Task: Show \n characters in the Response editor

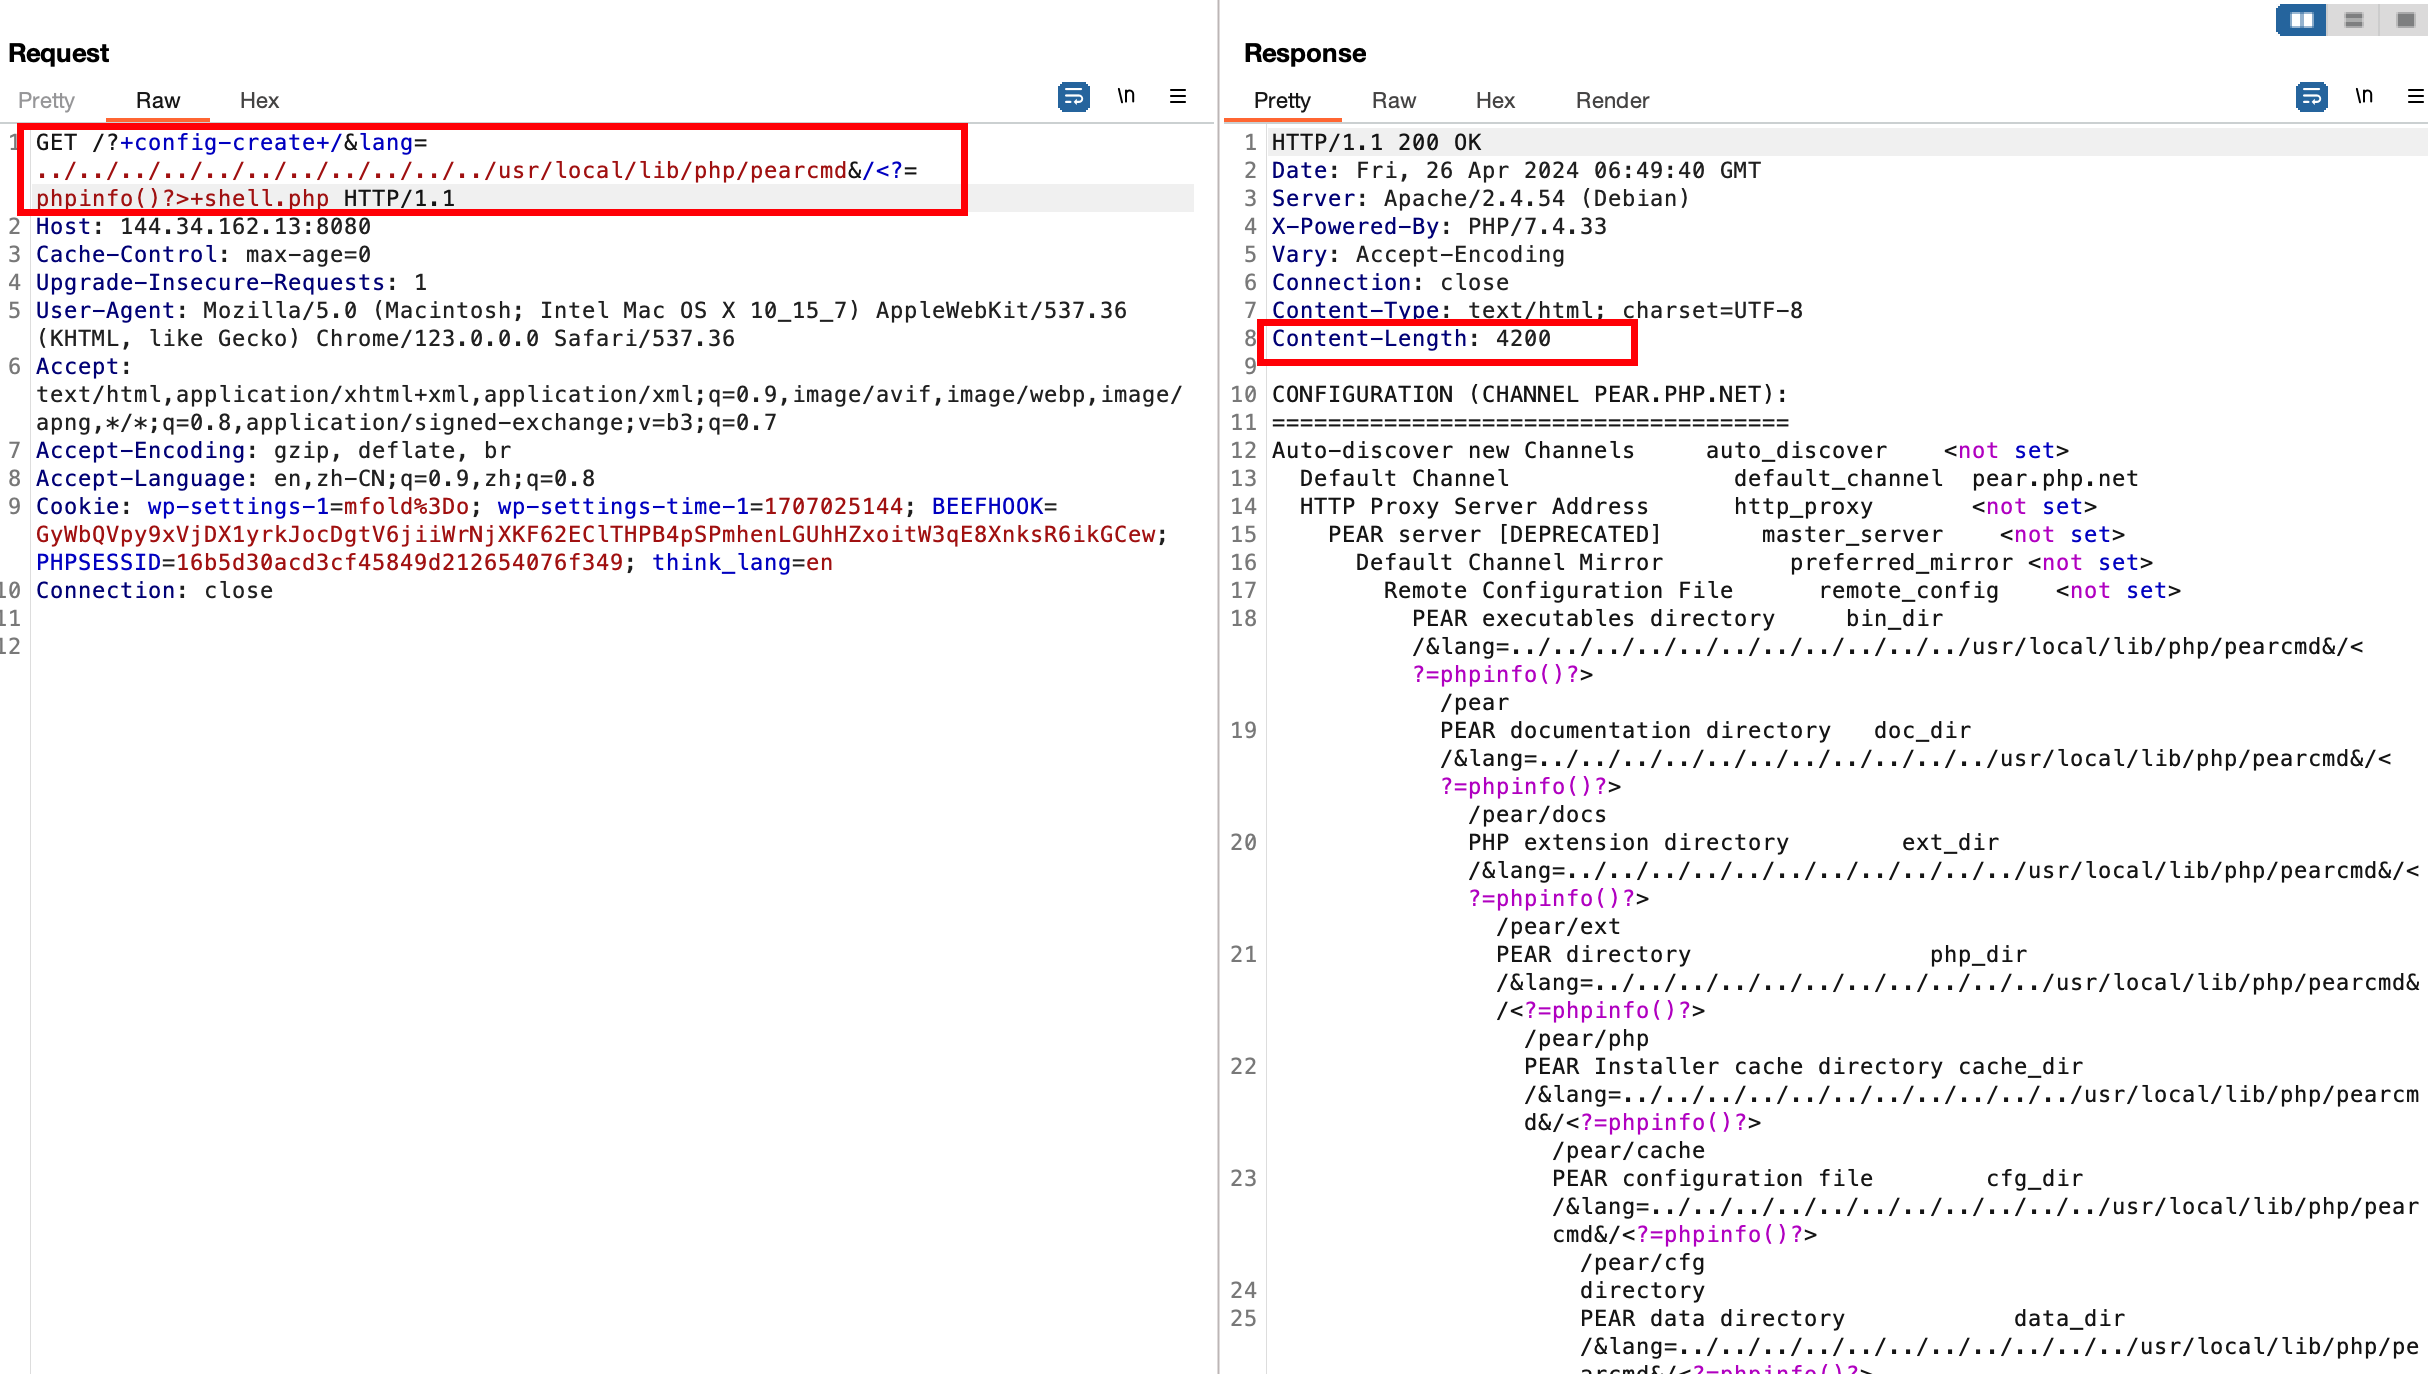Action: point(2364,96)
